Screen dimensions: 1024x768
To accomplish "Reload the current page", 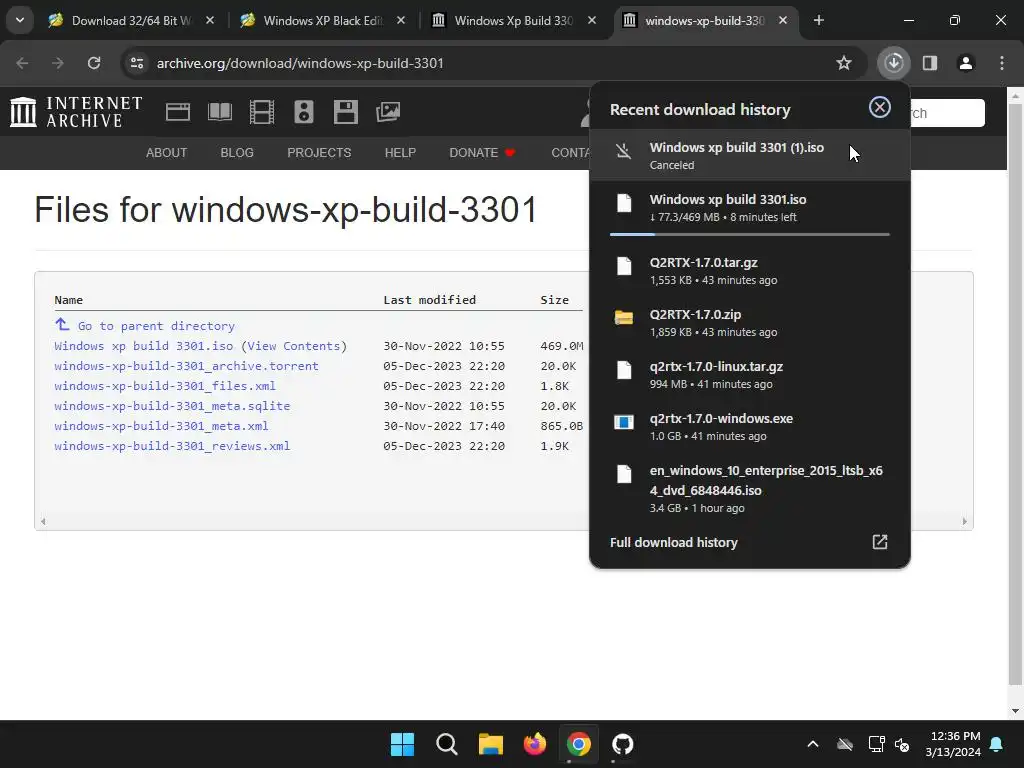I will [x=94, y=63].
